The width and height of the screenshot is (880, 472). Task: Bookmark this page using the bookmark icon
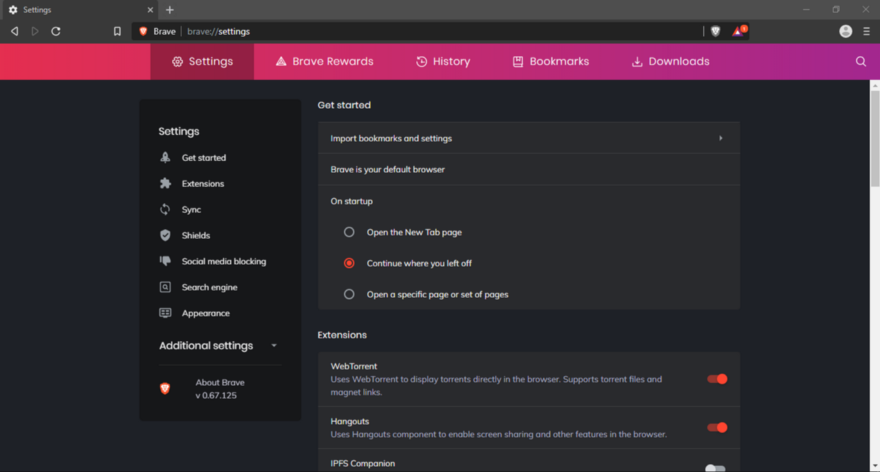pyautogui.click(x=117, y=31)
